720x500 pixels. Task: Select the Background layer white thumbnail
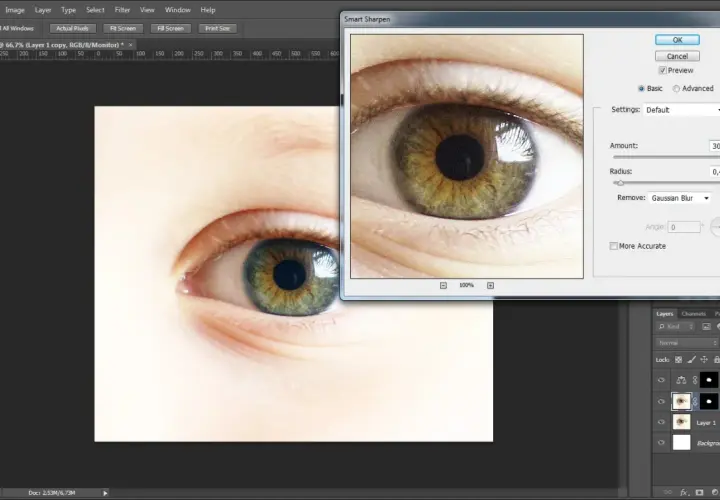[x=681, y=443]
